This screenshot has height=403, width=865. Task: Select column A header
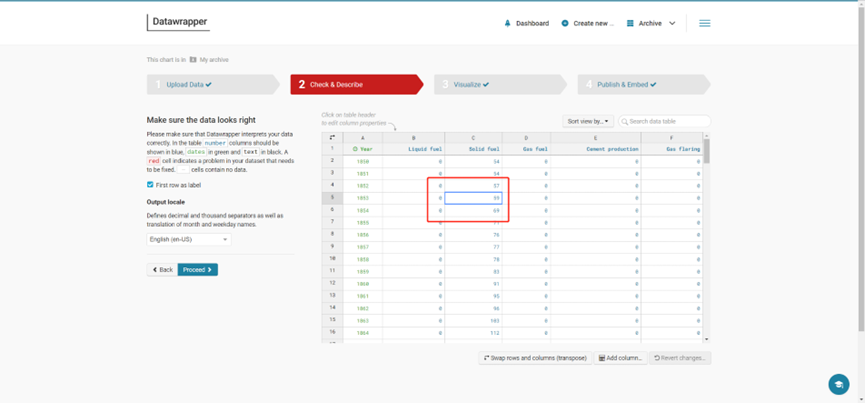(363, 138)
